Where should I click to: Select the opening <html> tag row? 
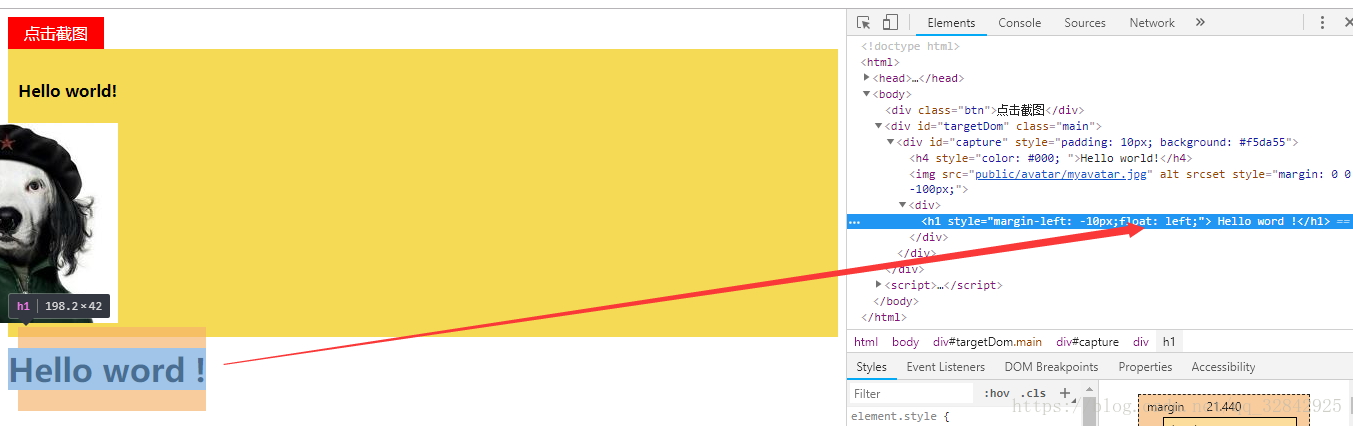tap(1100, 62)
